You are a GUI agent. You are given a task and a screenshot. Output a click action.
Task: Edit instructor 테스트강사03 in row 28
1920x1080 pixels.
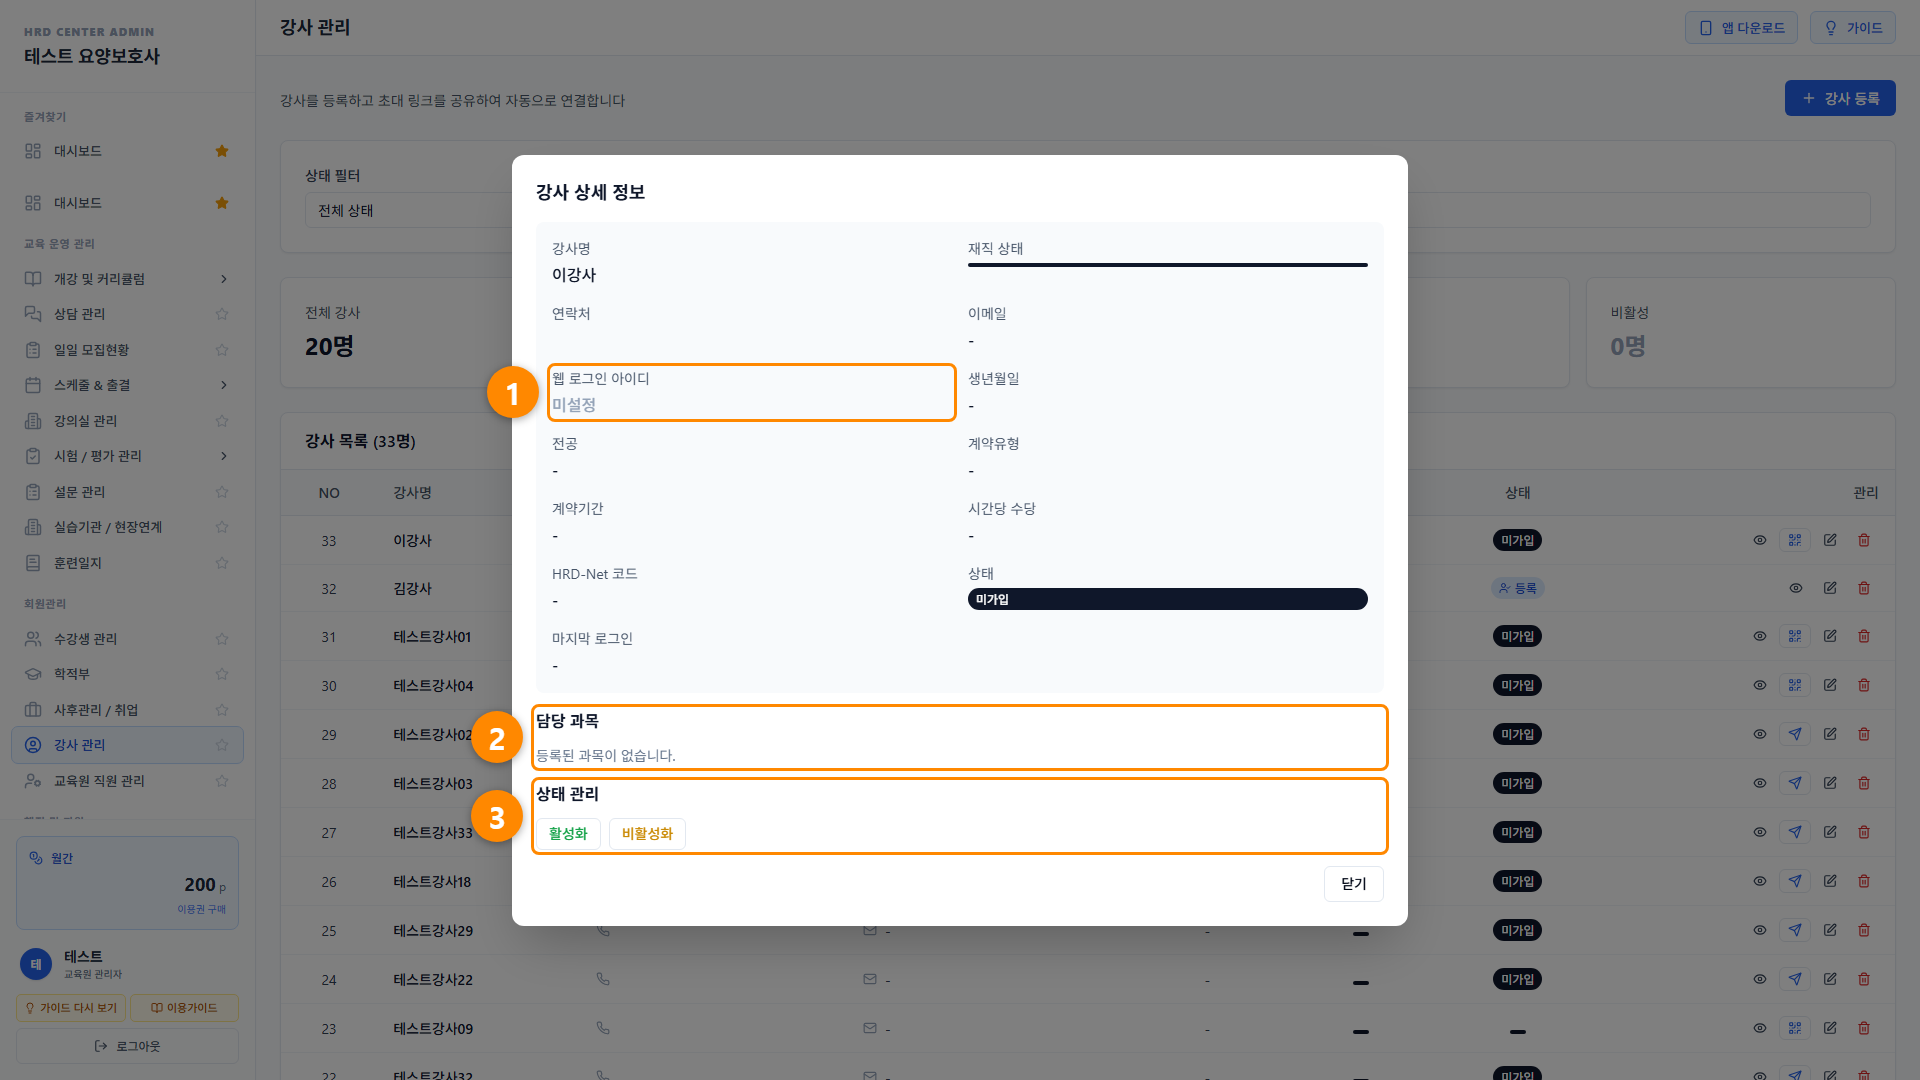pyautogui.click(x=1830, y=783)
